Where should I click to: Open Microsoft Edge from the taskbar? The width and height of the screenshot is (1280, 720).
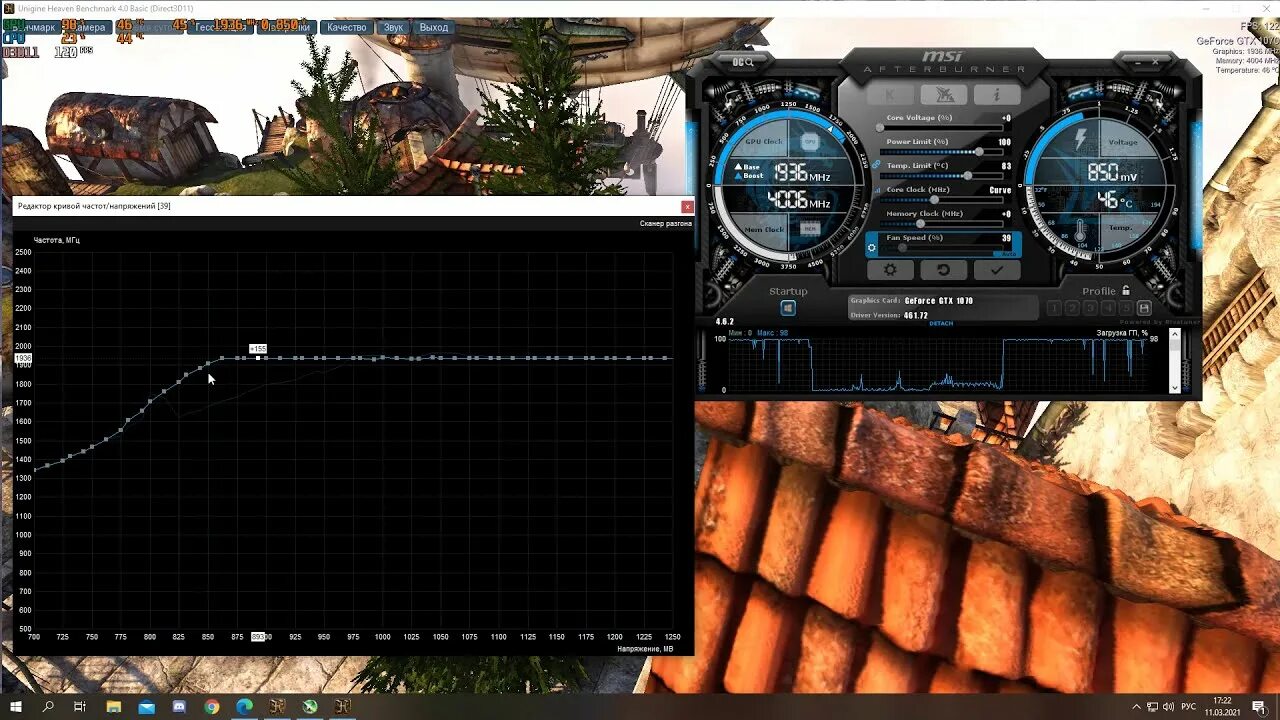245,707
